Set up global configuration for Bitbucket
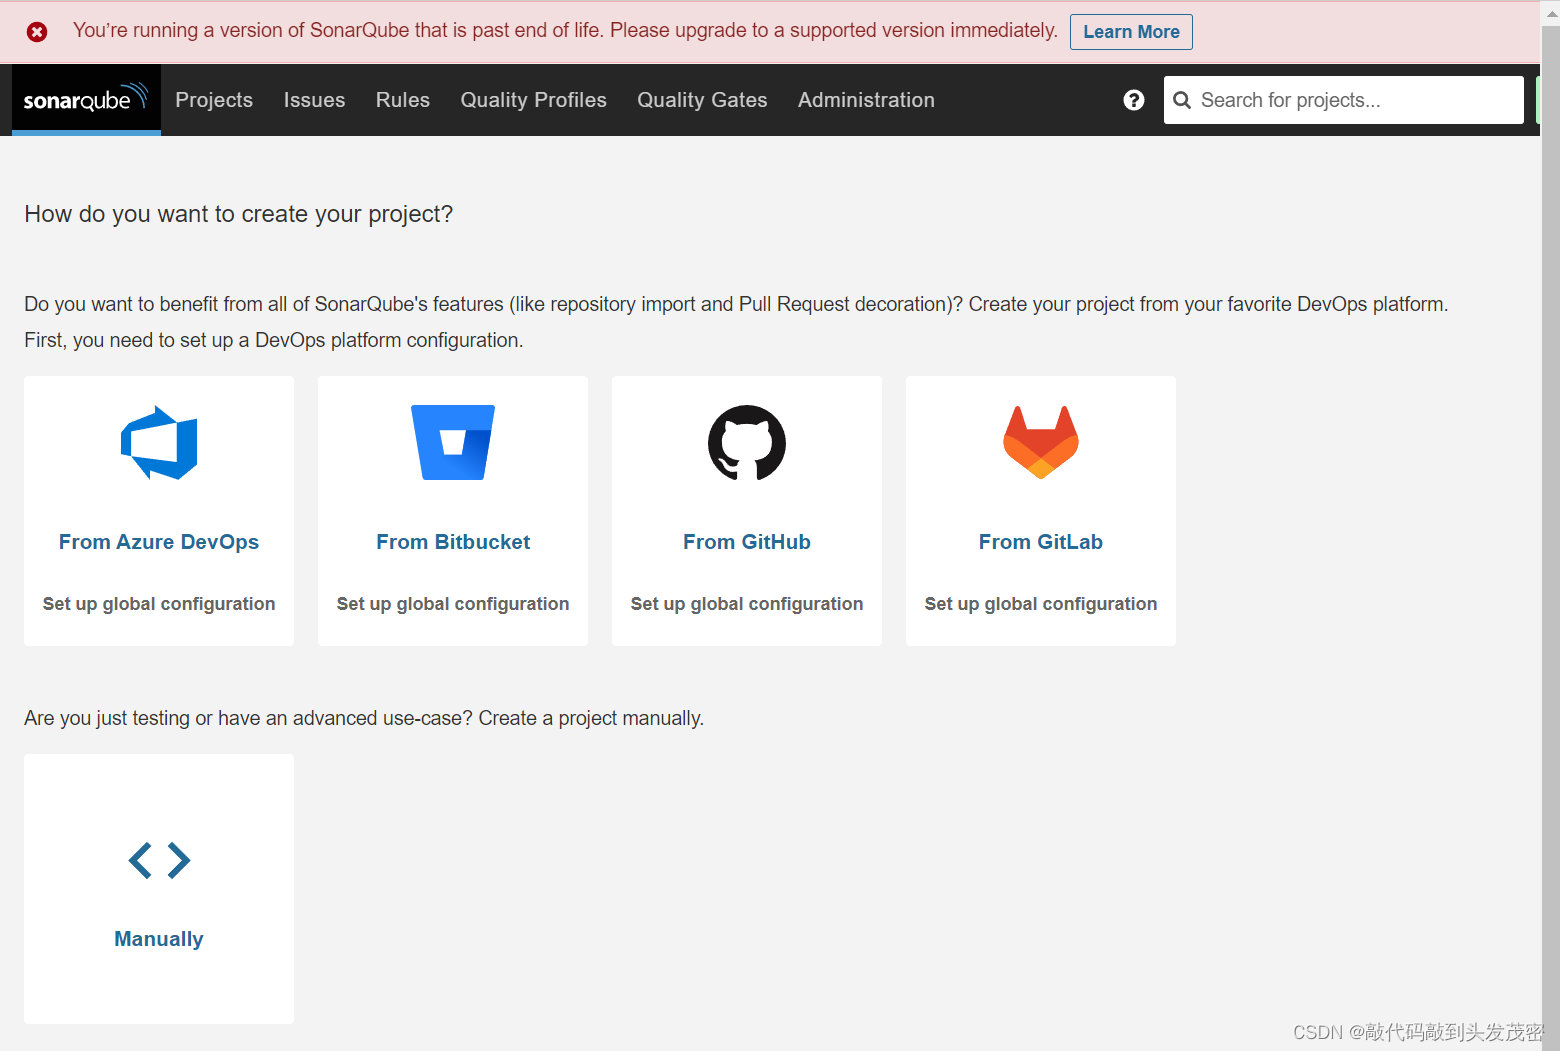 coord(453,604)
